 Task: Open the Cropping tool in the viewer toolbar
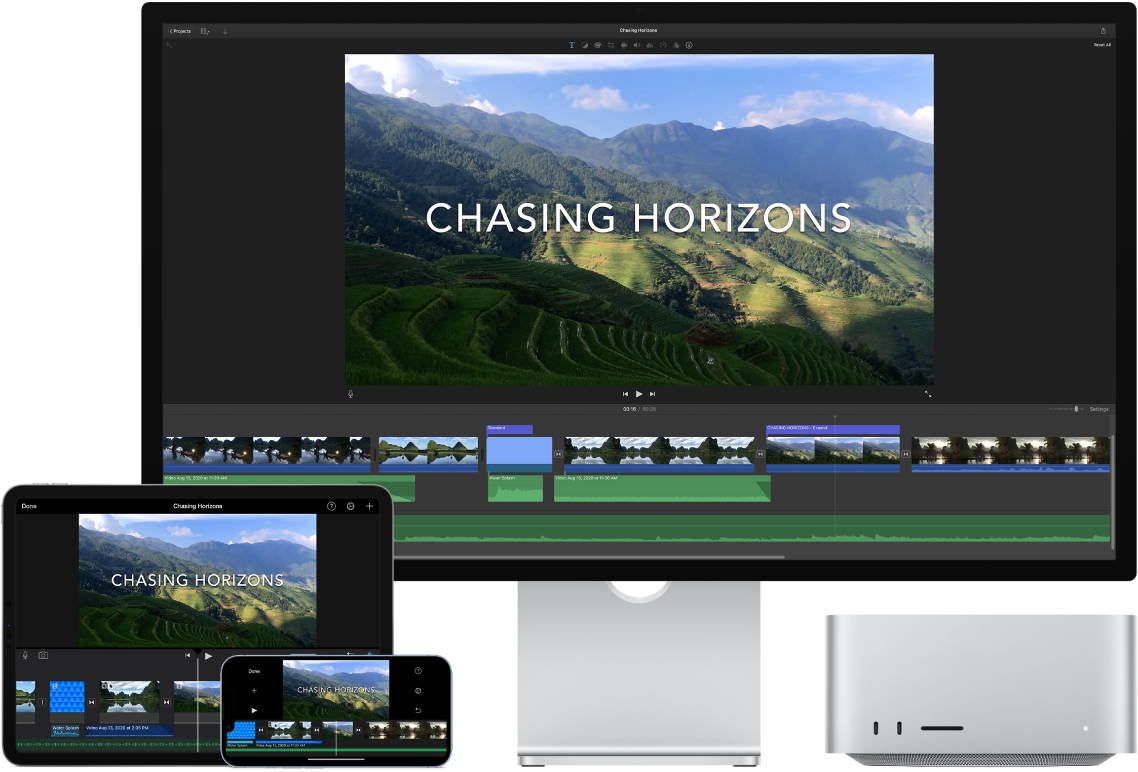tap(610, 45)
